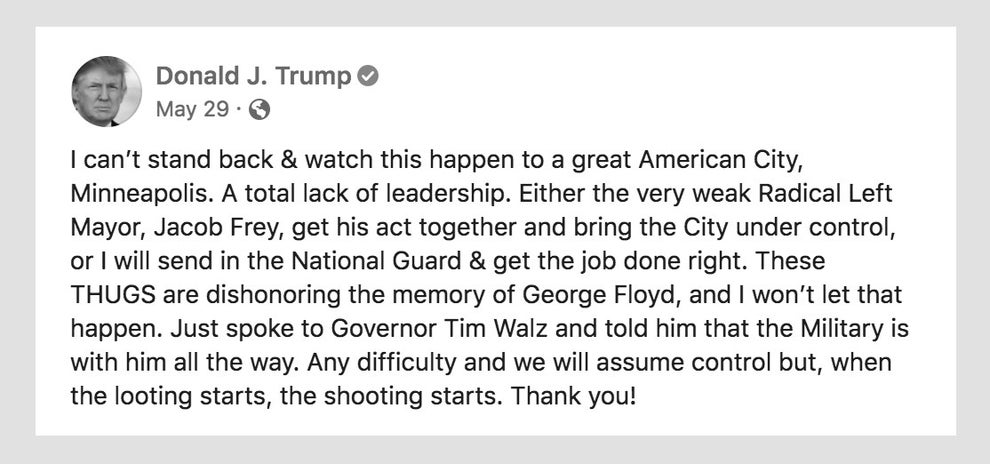Open the Donald J. Trump profile name link
This screenshot has height=464, width=990.
[253, 77]
